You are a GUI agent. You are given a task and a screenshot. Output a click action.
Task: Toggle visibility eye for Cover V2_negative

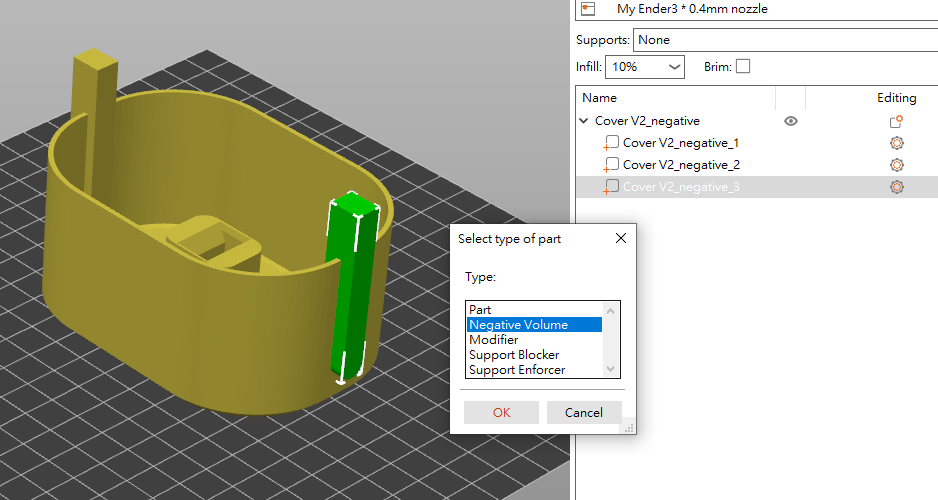click(791, 121)
